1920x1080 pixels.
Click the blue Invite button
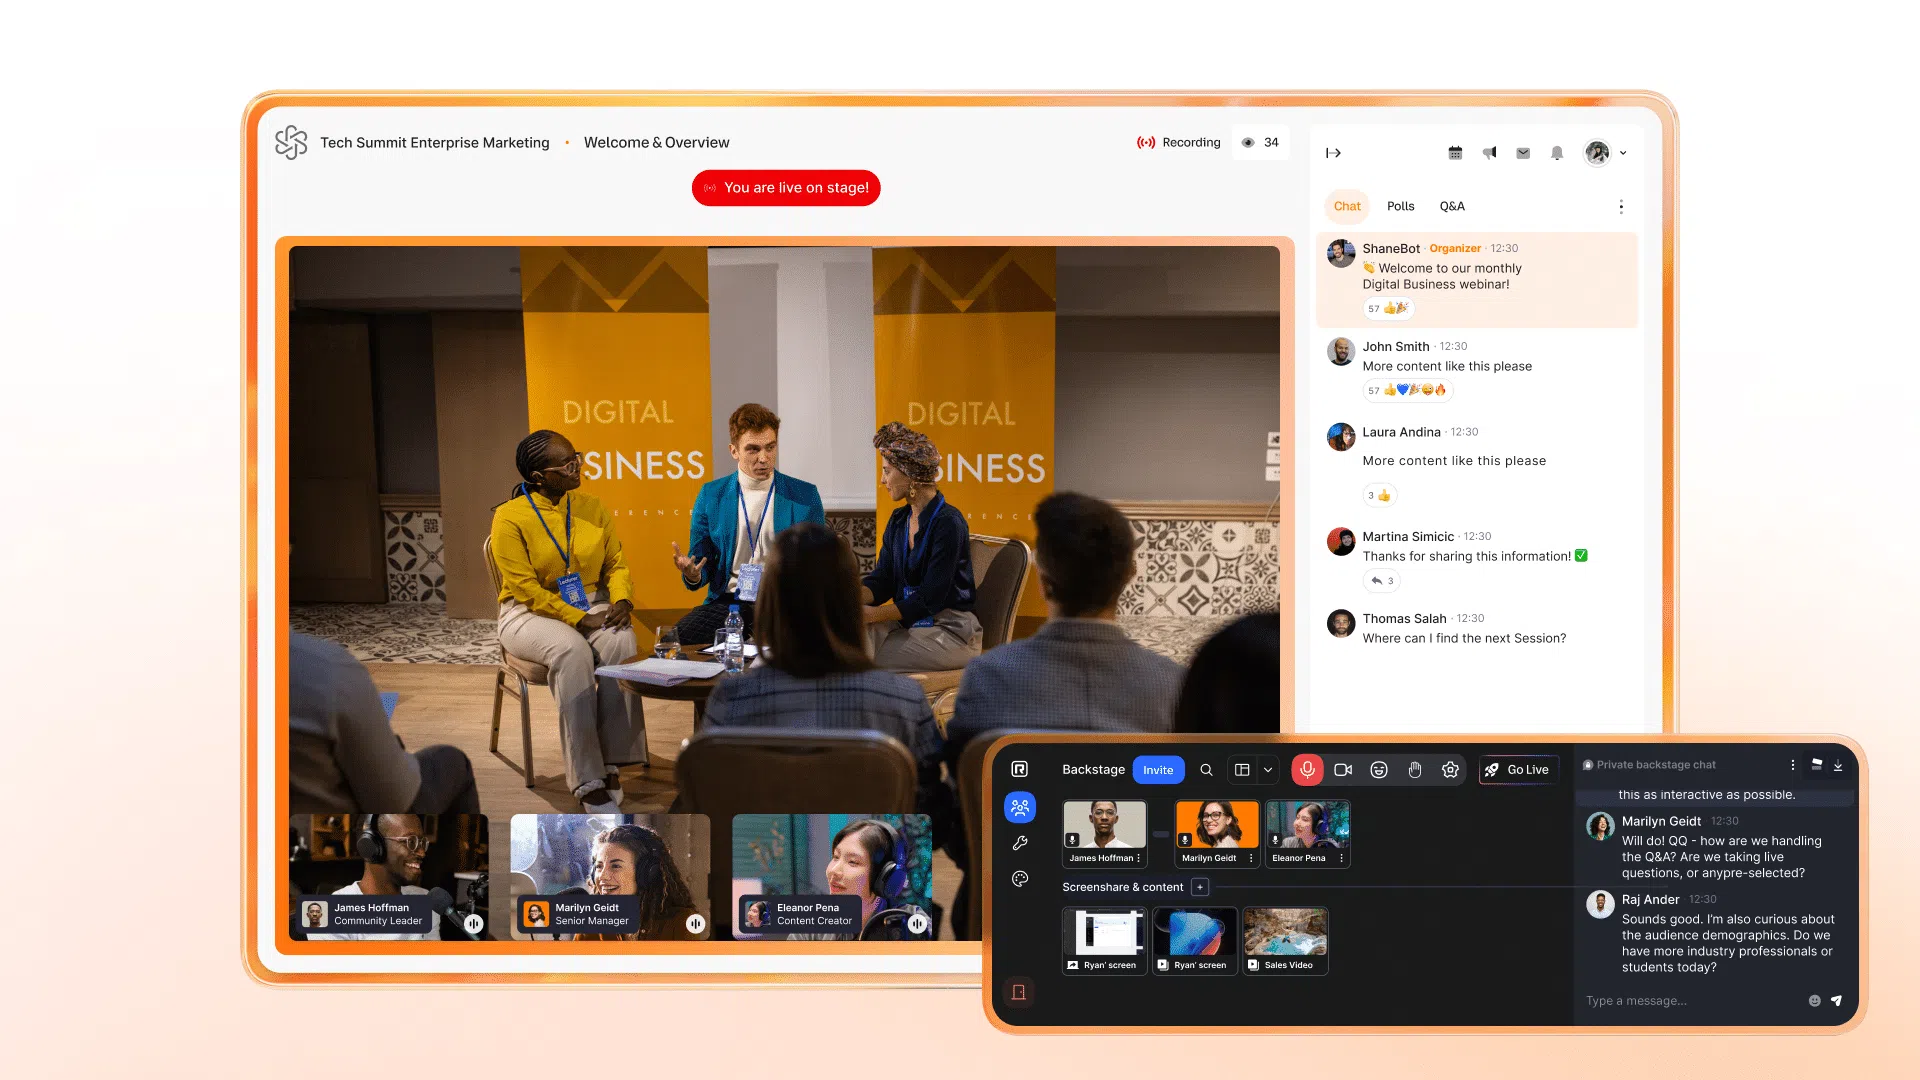pos(1158,769)
